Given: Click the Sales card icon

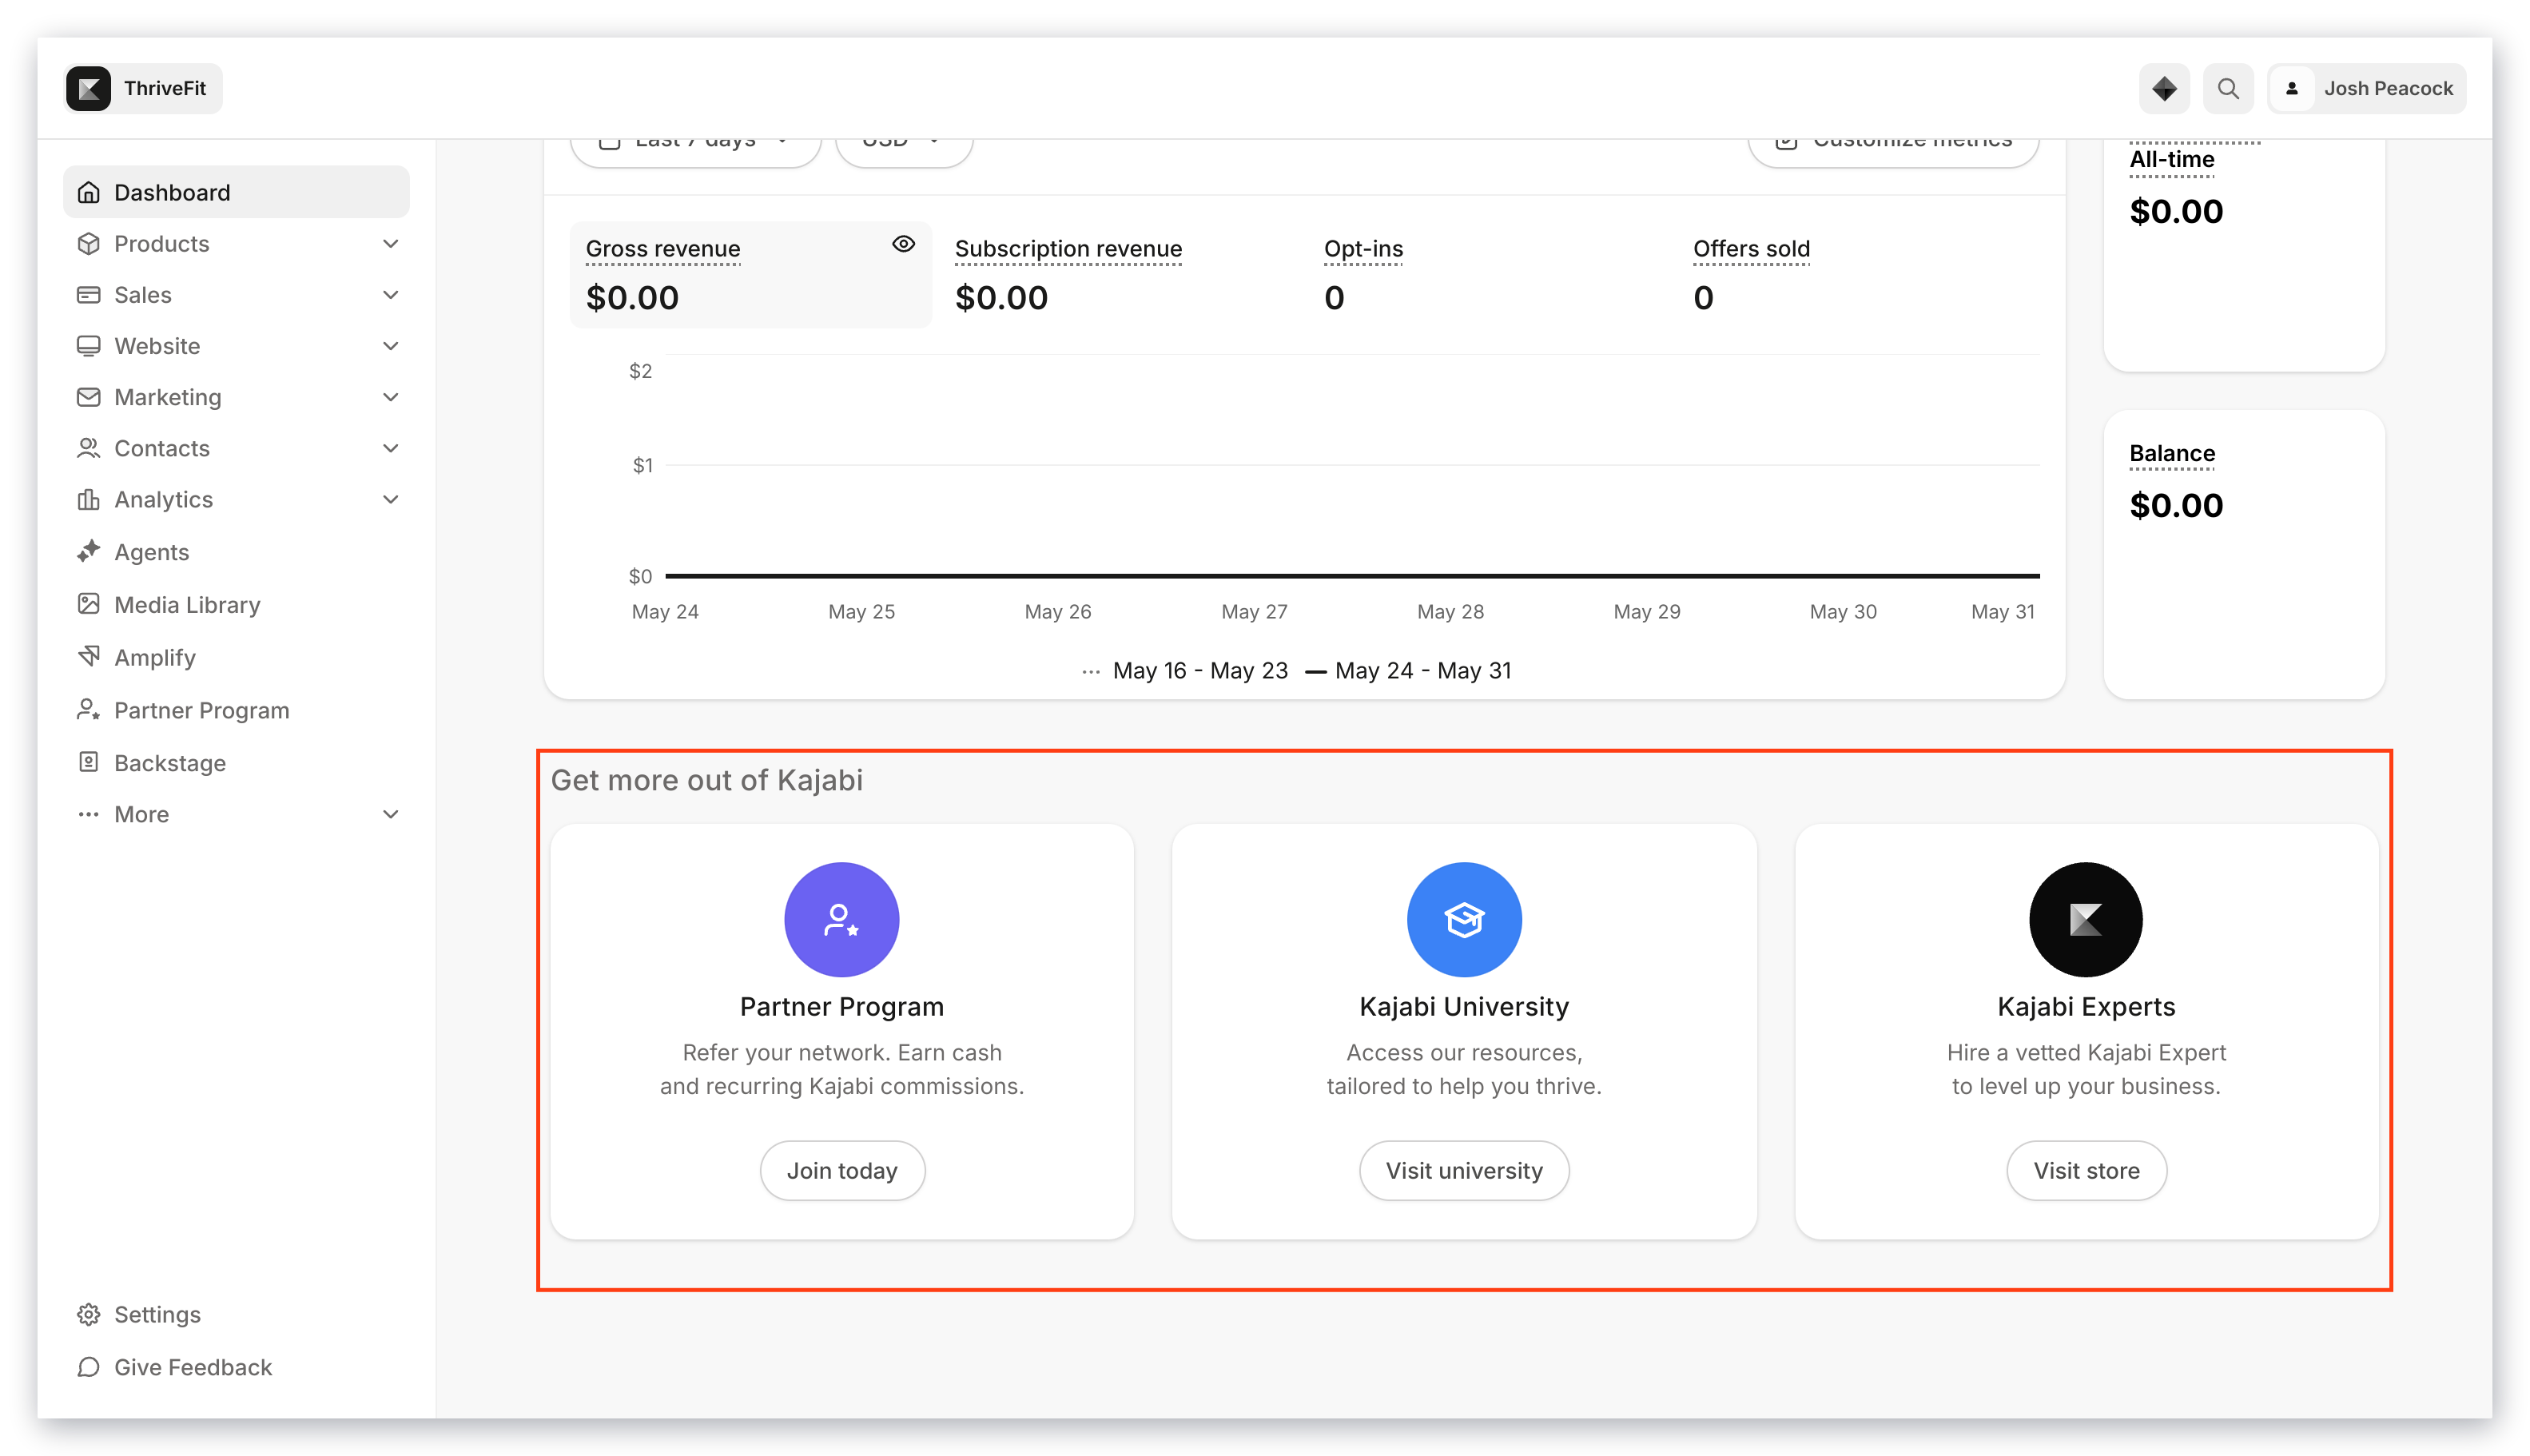Looking at the screenshot, I should [x=89, y=295].
